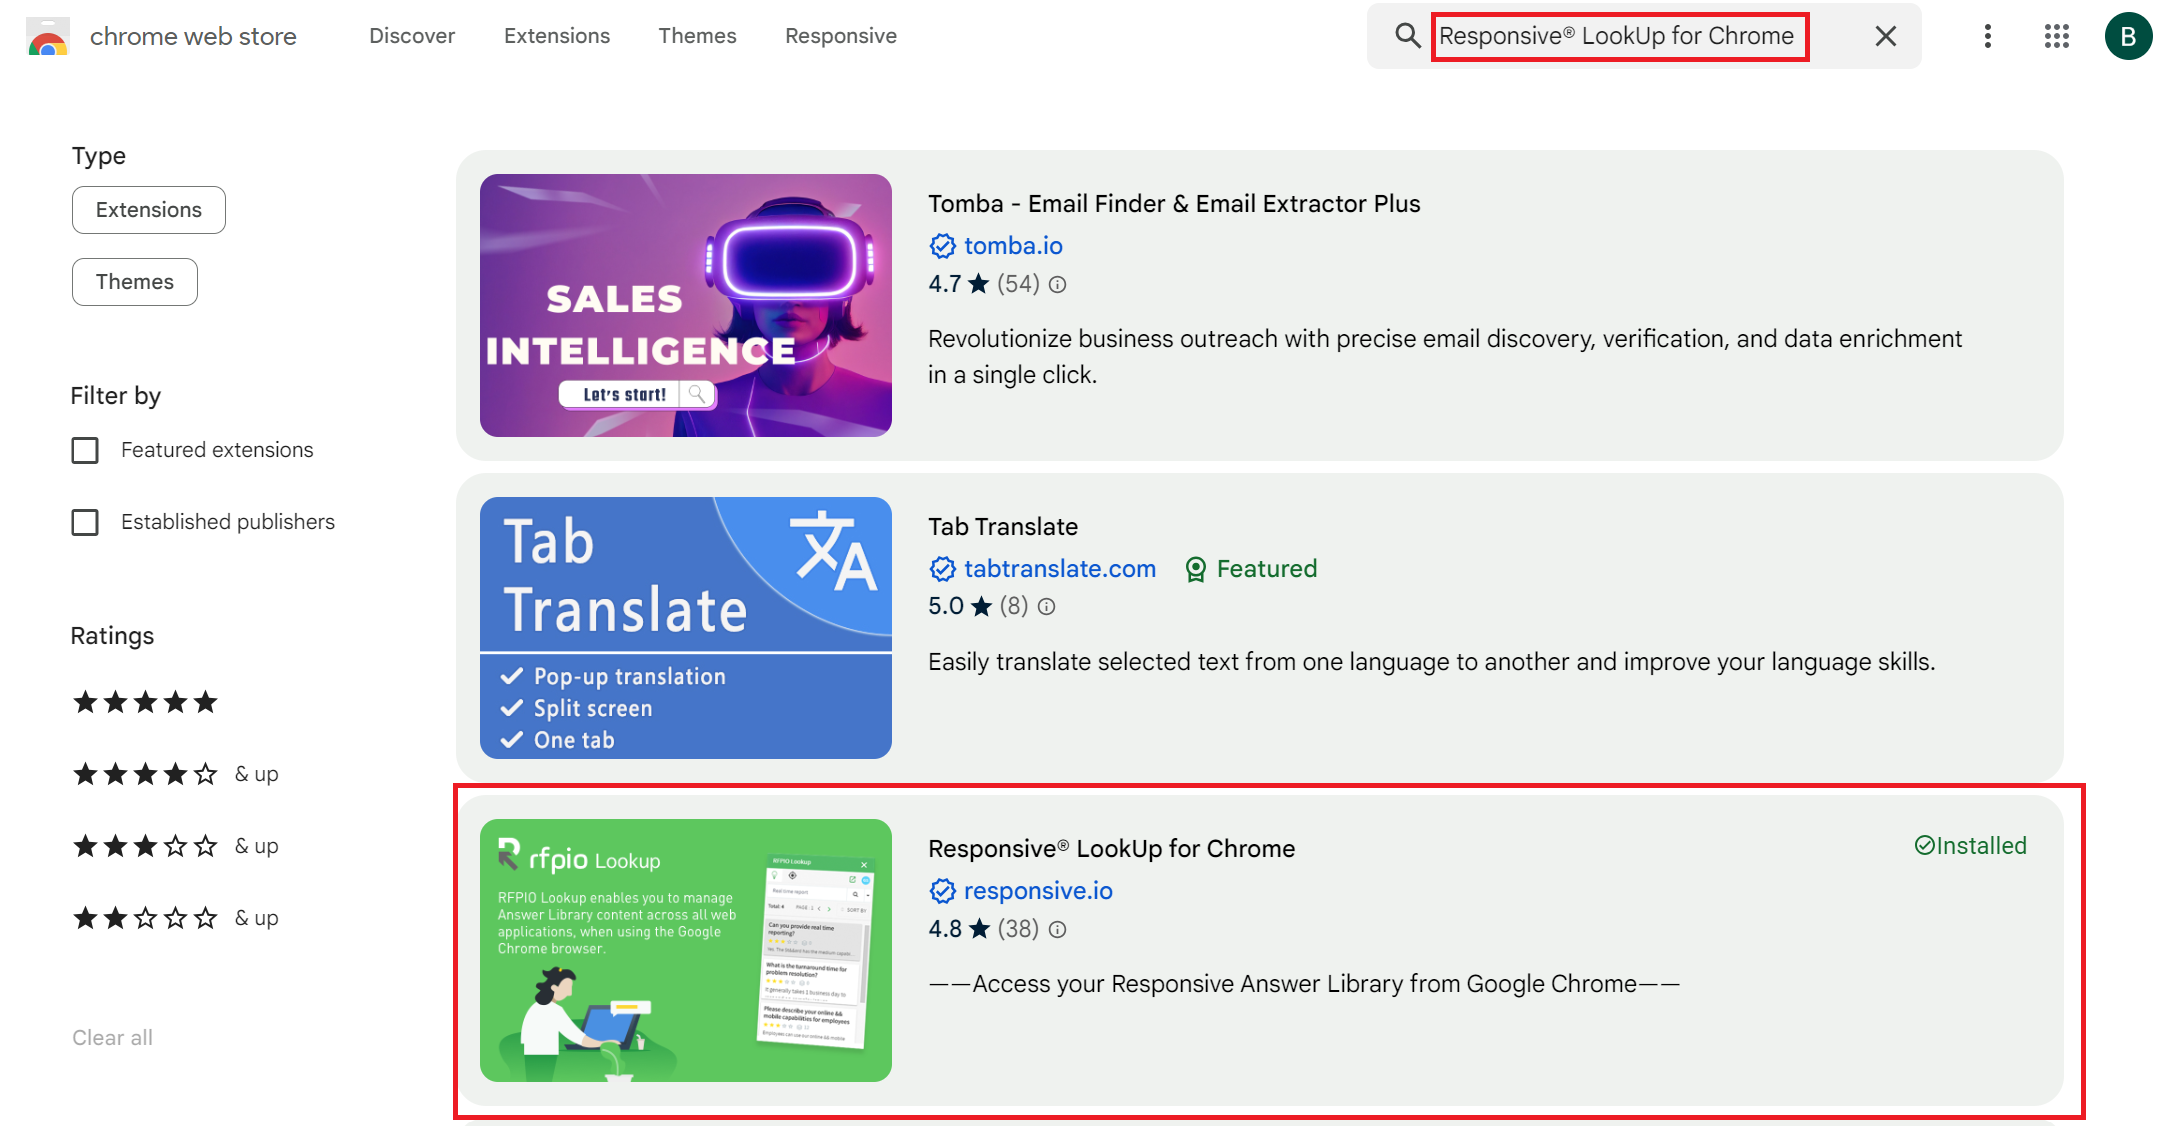This screenshot has width=2169, height=1126.
Task: Filter by three stars & up
Action: [x=175, y=846]
